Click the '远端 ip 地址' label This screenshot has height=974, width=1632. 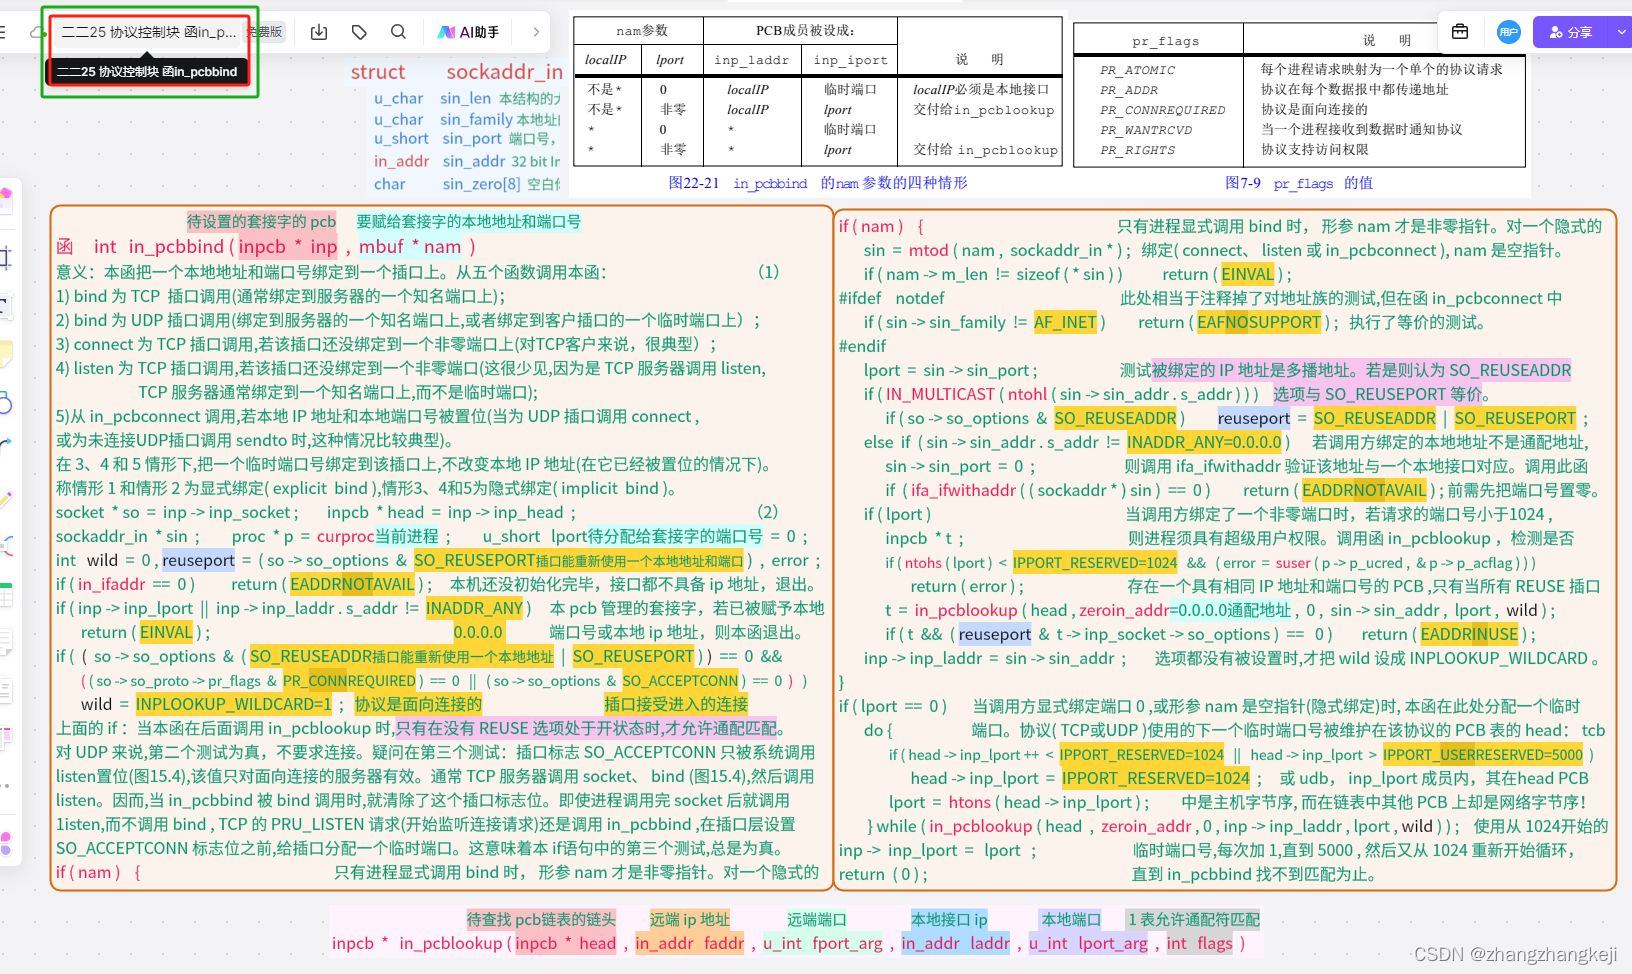(x=689, y=919)
